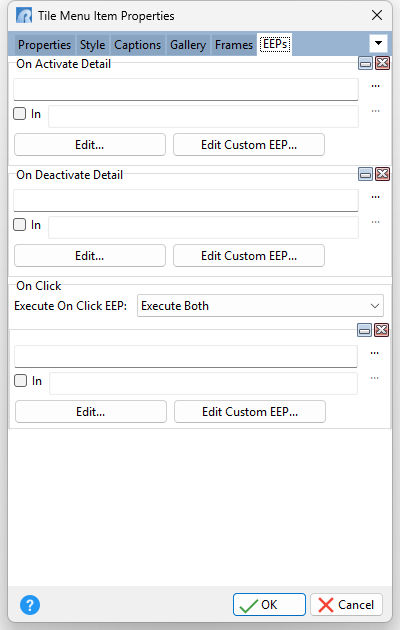The height and width of the screenshot is (630, 400).
Task: Open ellipsis browse for On Deactivate Detail field
Action: [x=375, y=197]
